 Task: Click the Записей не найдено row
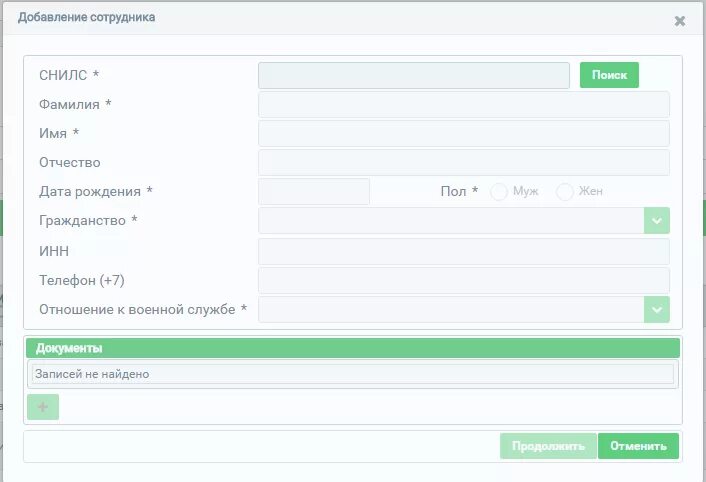tap(353, 374)
